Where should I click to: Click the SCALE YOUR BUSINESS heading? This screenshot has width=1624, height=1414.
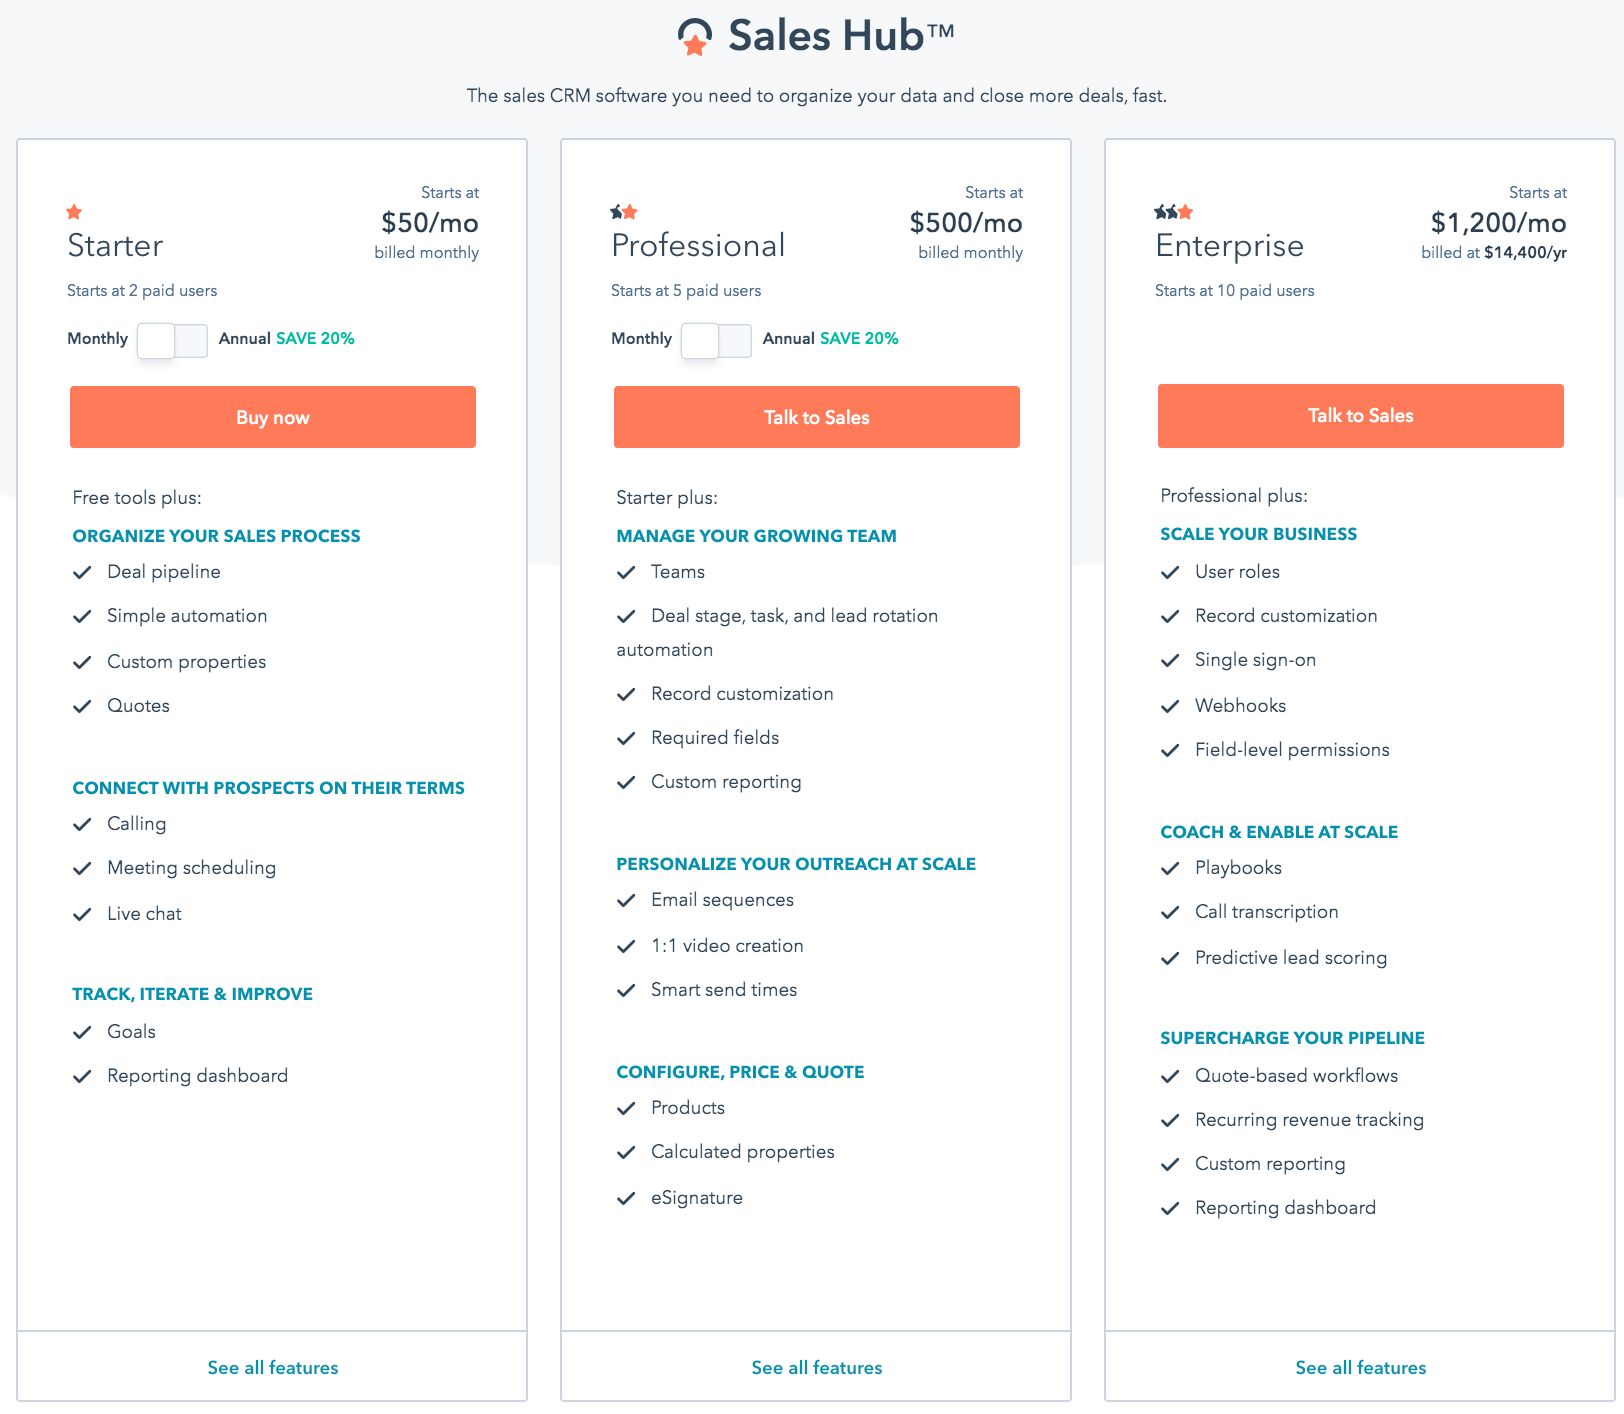pos(1258,534)
